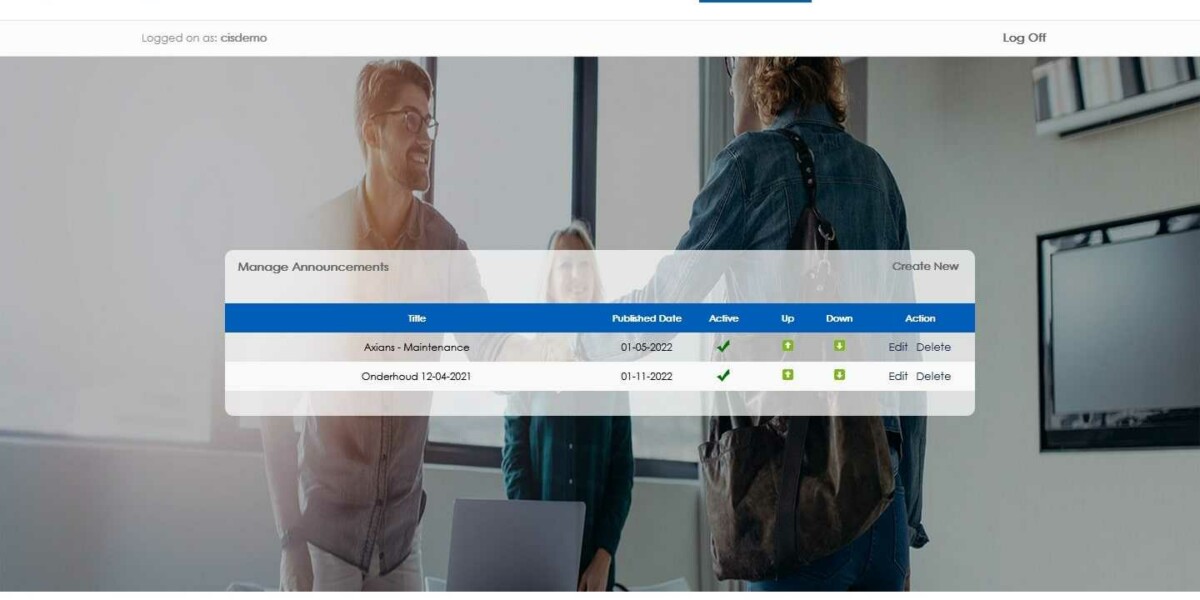Delete the Axians - Maintenance announcement
Screen dimensions: 1200x600
(x=933, y=347)
